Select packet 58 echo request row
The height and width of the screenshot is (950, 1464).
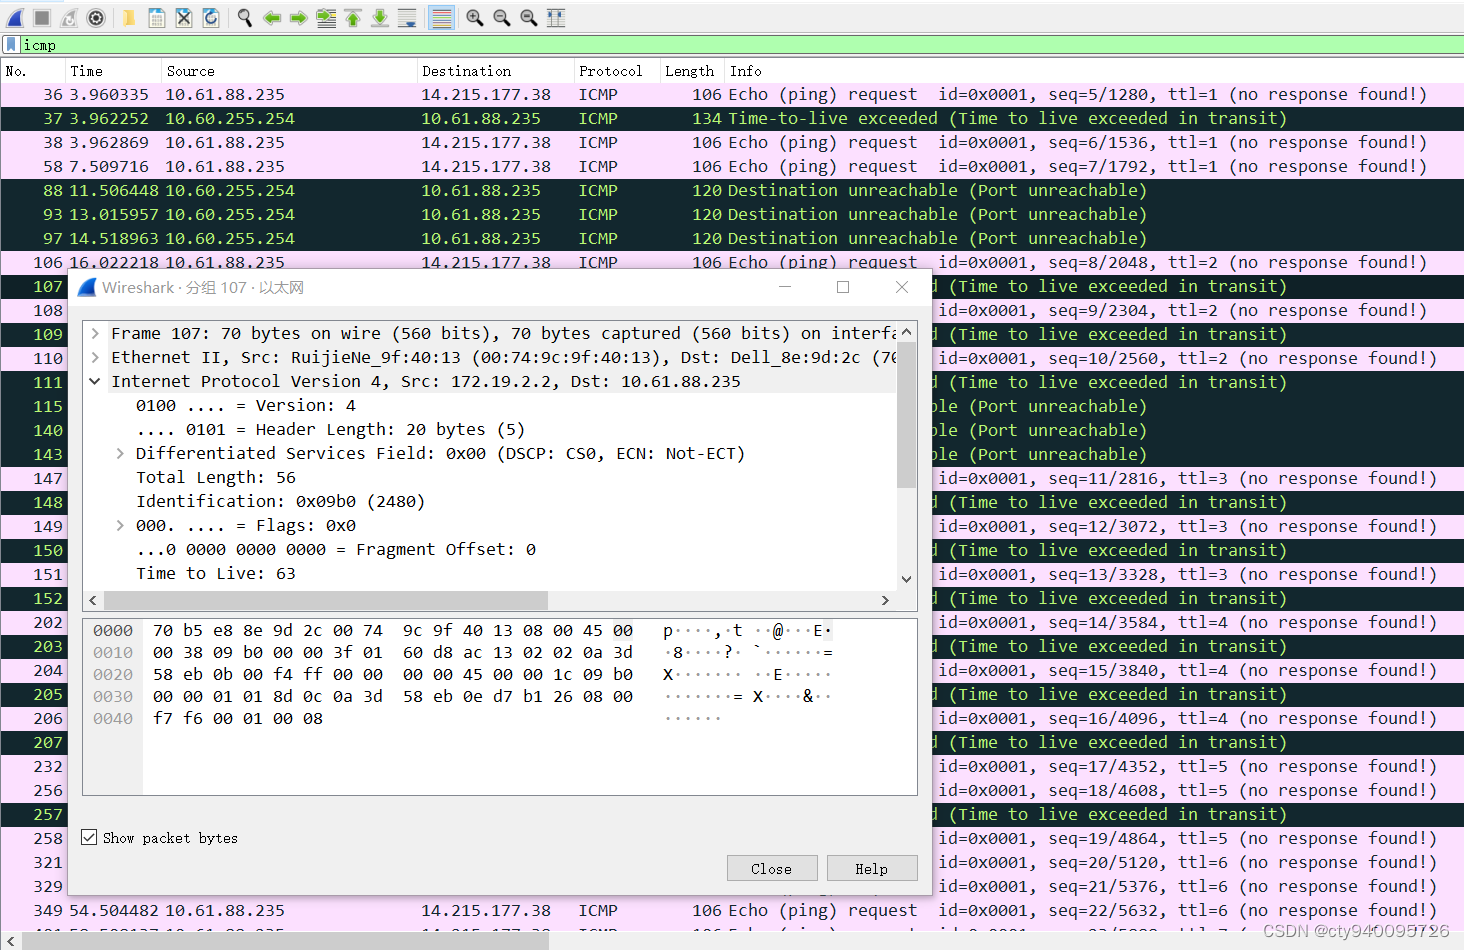[732, 166]
